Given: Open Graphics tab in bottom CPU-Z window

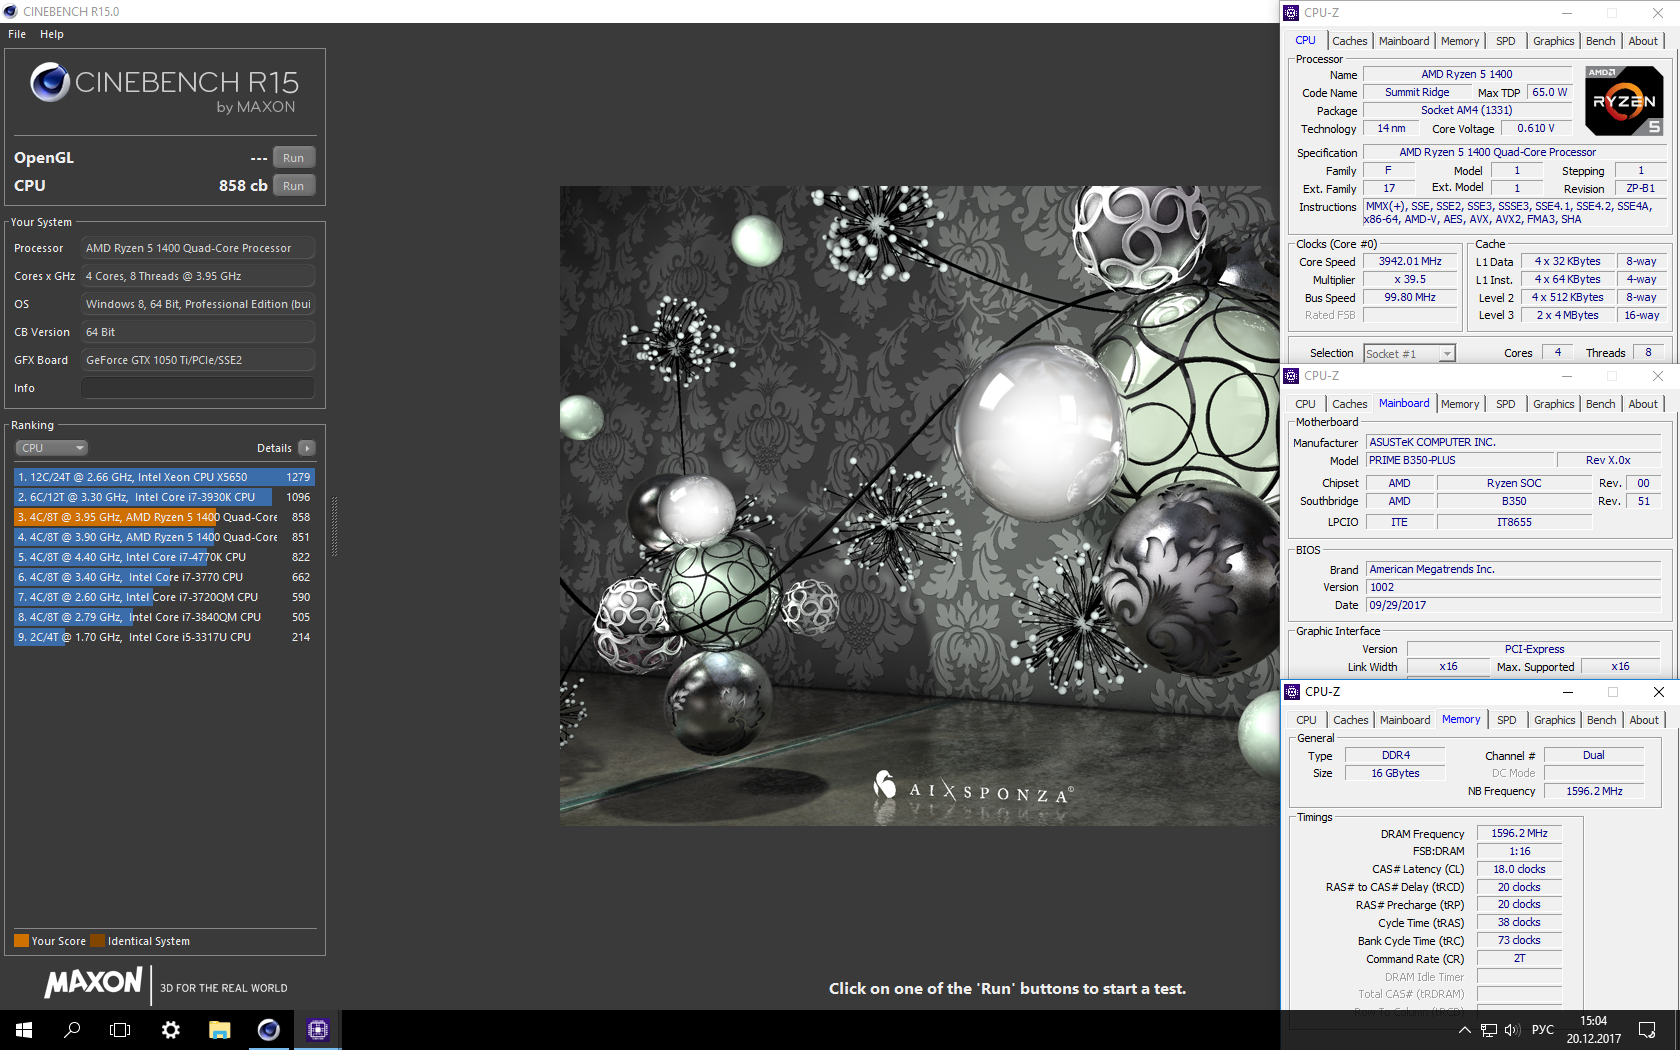Looking at the screenshot, I should click(1554, 720).
